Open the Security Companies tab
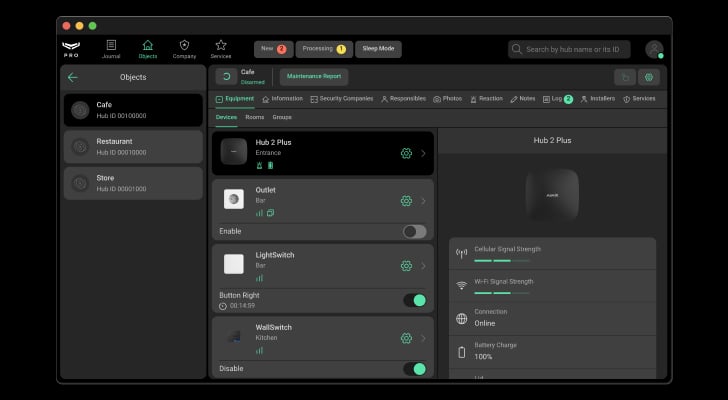The height and width of the screenshot is (400, 728). pos(341,99)
